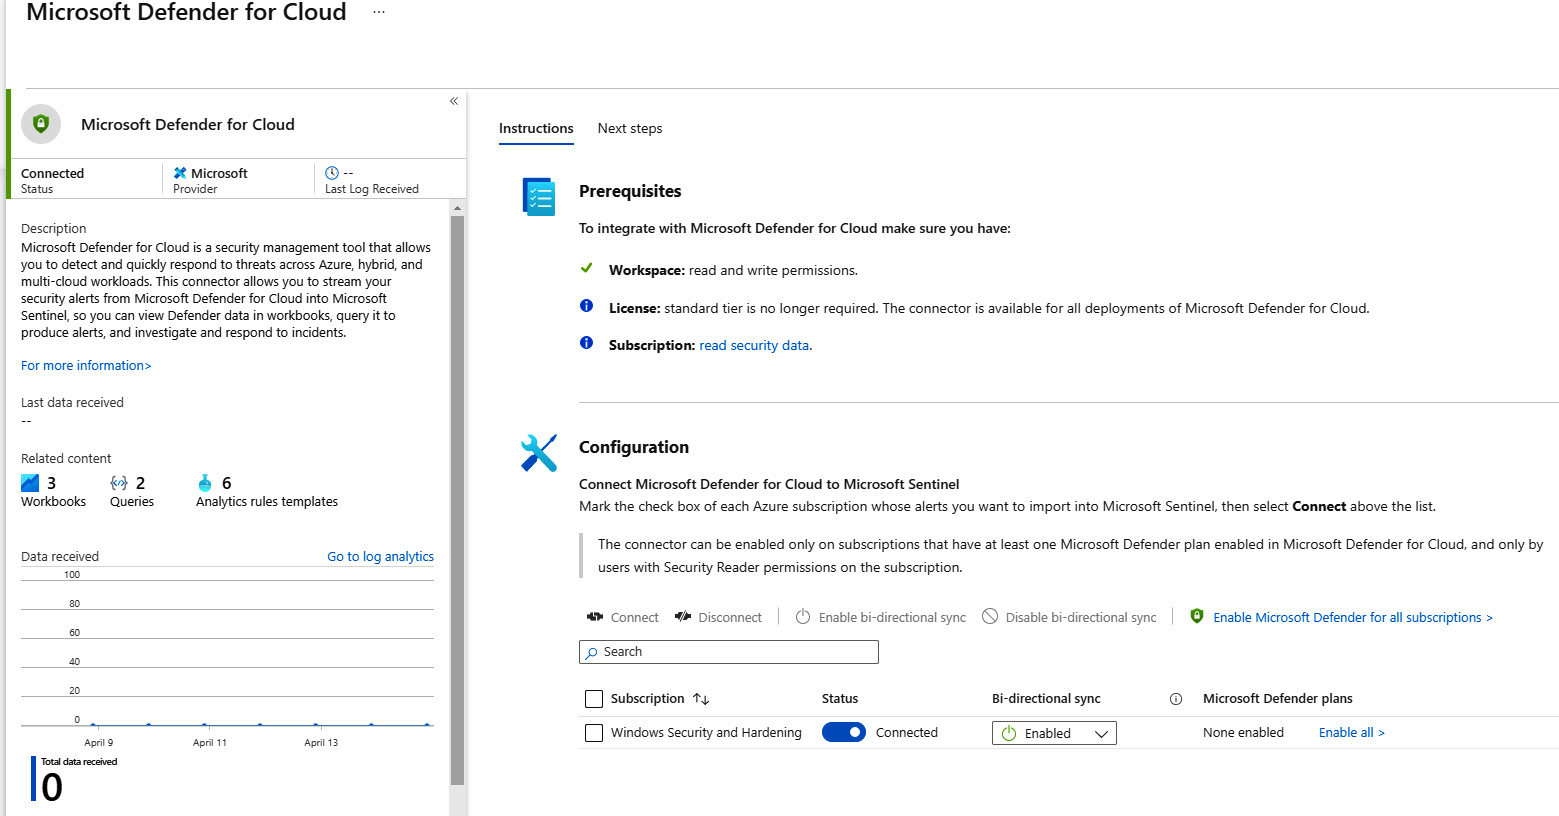Click the 'Subscription' column header text
The height and width of the screenshot is (816, 1559).
(x=647, y=698)
